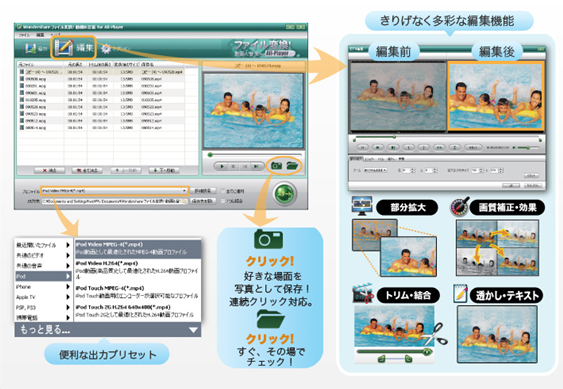Click next frame button in edit window
The image size is (563, 389).
point(393,147)
